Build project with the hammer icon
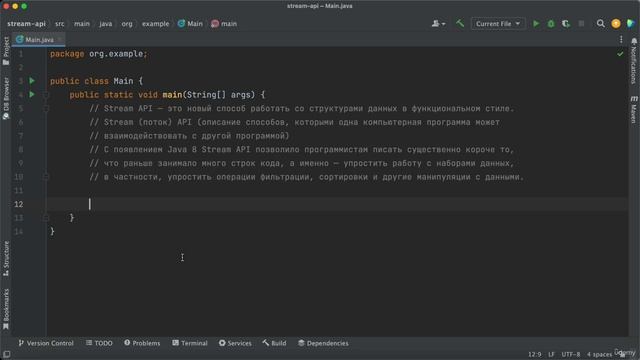Image resolution: width=640 pixels, height=360 pixels. [x=460, y=24]
